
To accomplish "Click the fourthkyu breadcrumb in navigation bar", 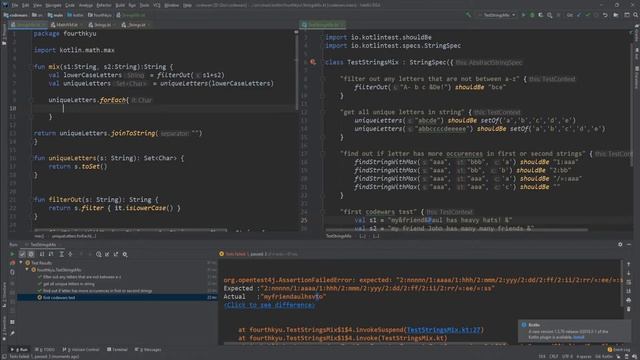I will [x=100, y=15].
